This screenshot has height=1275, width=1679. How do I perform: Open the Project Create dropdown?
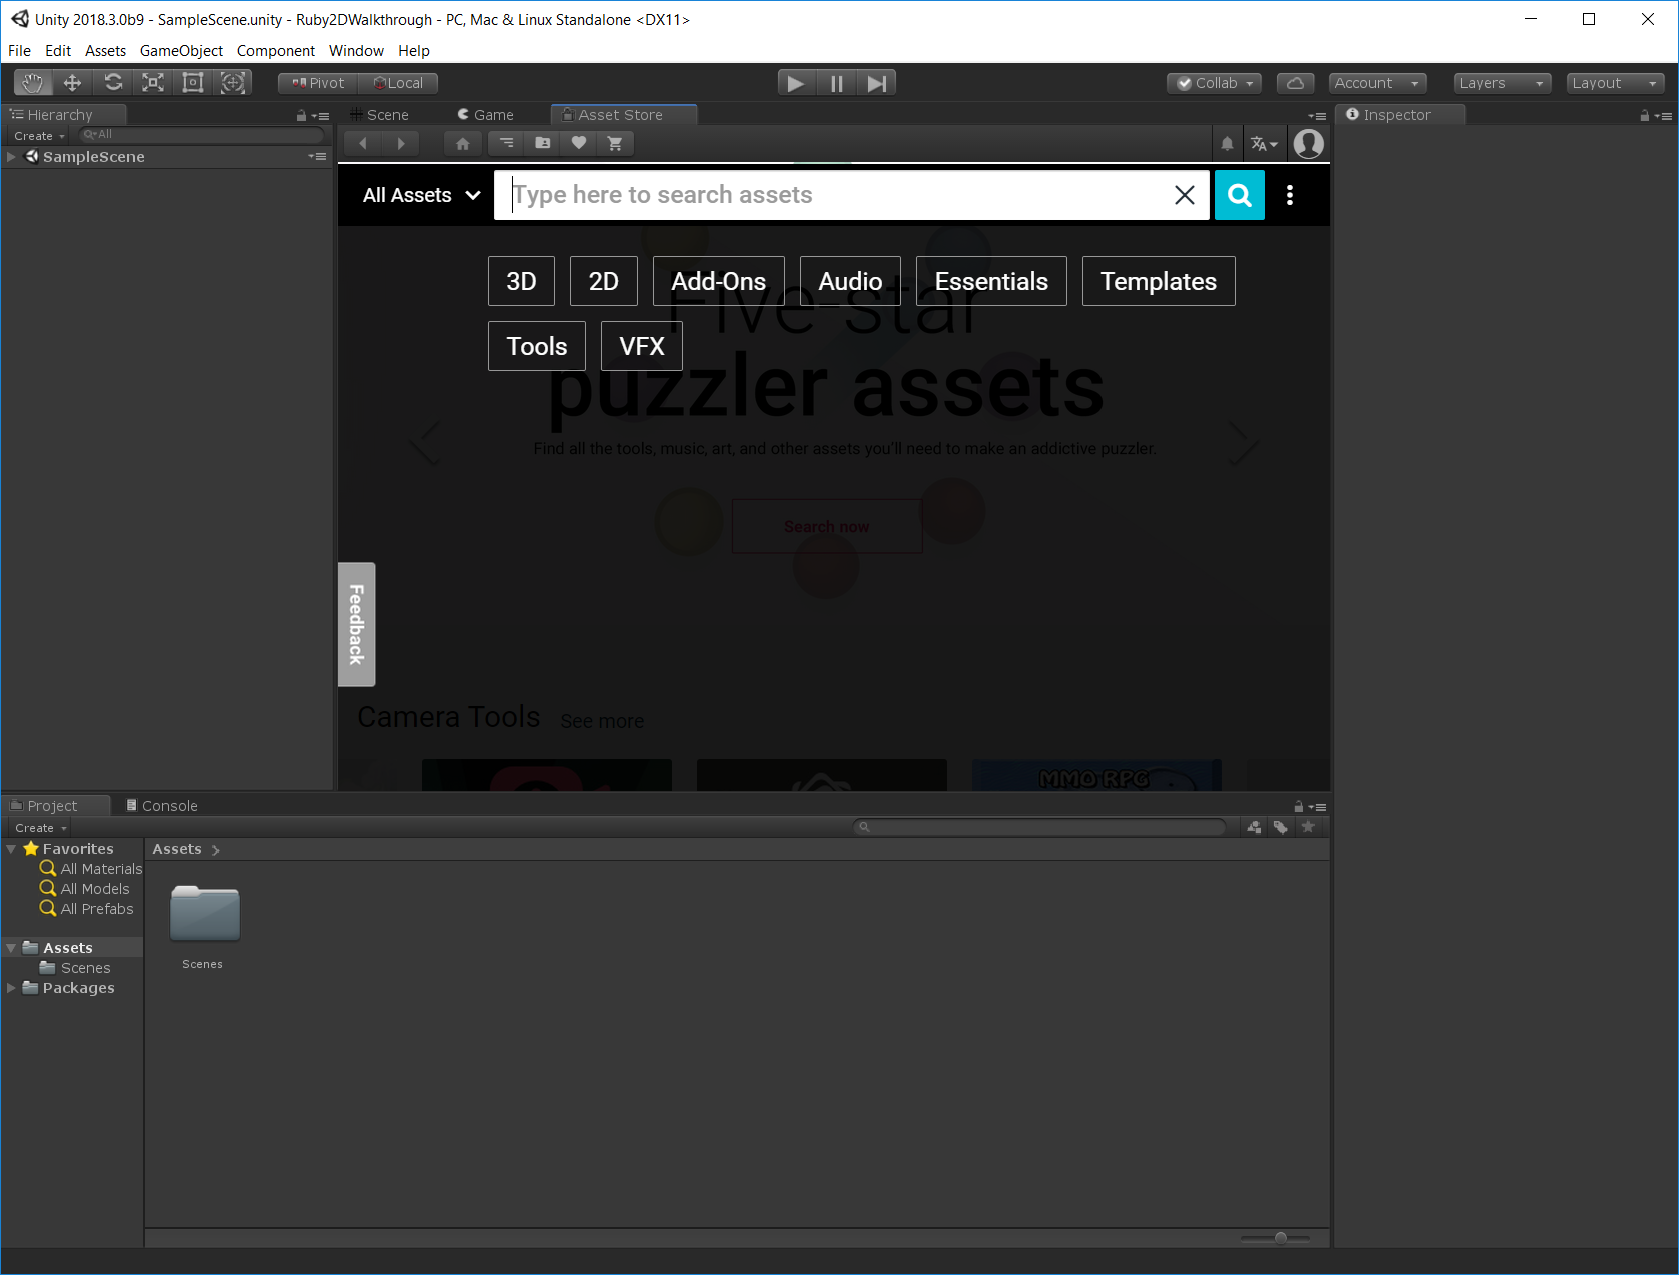(x=41, y=828)
